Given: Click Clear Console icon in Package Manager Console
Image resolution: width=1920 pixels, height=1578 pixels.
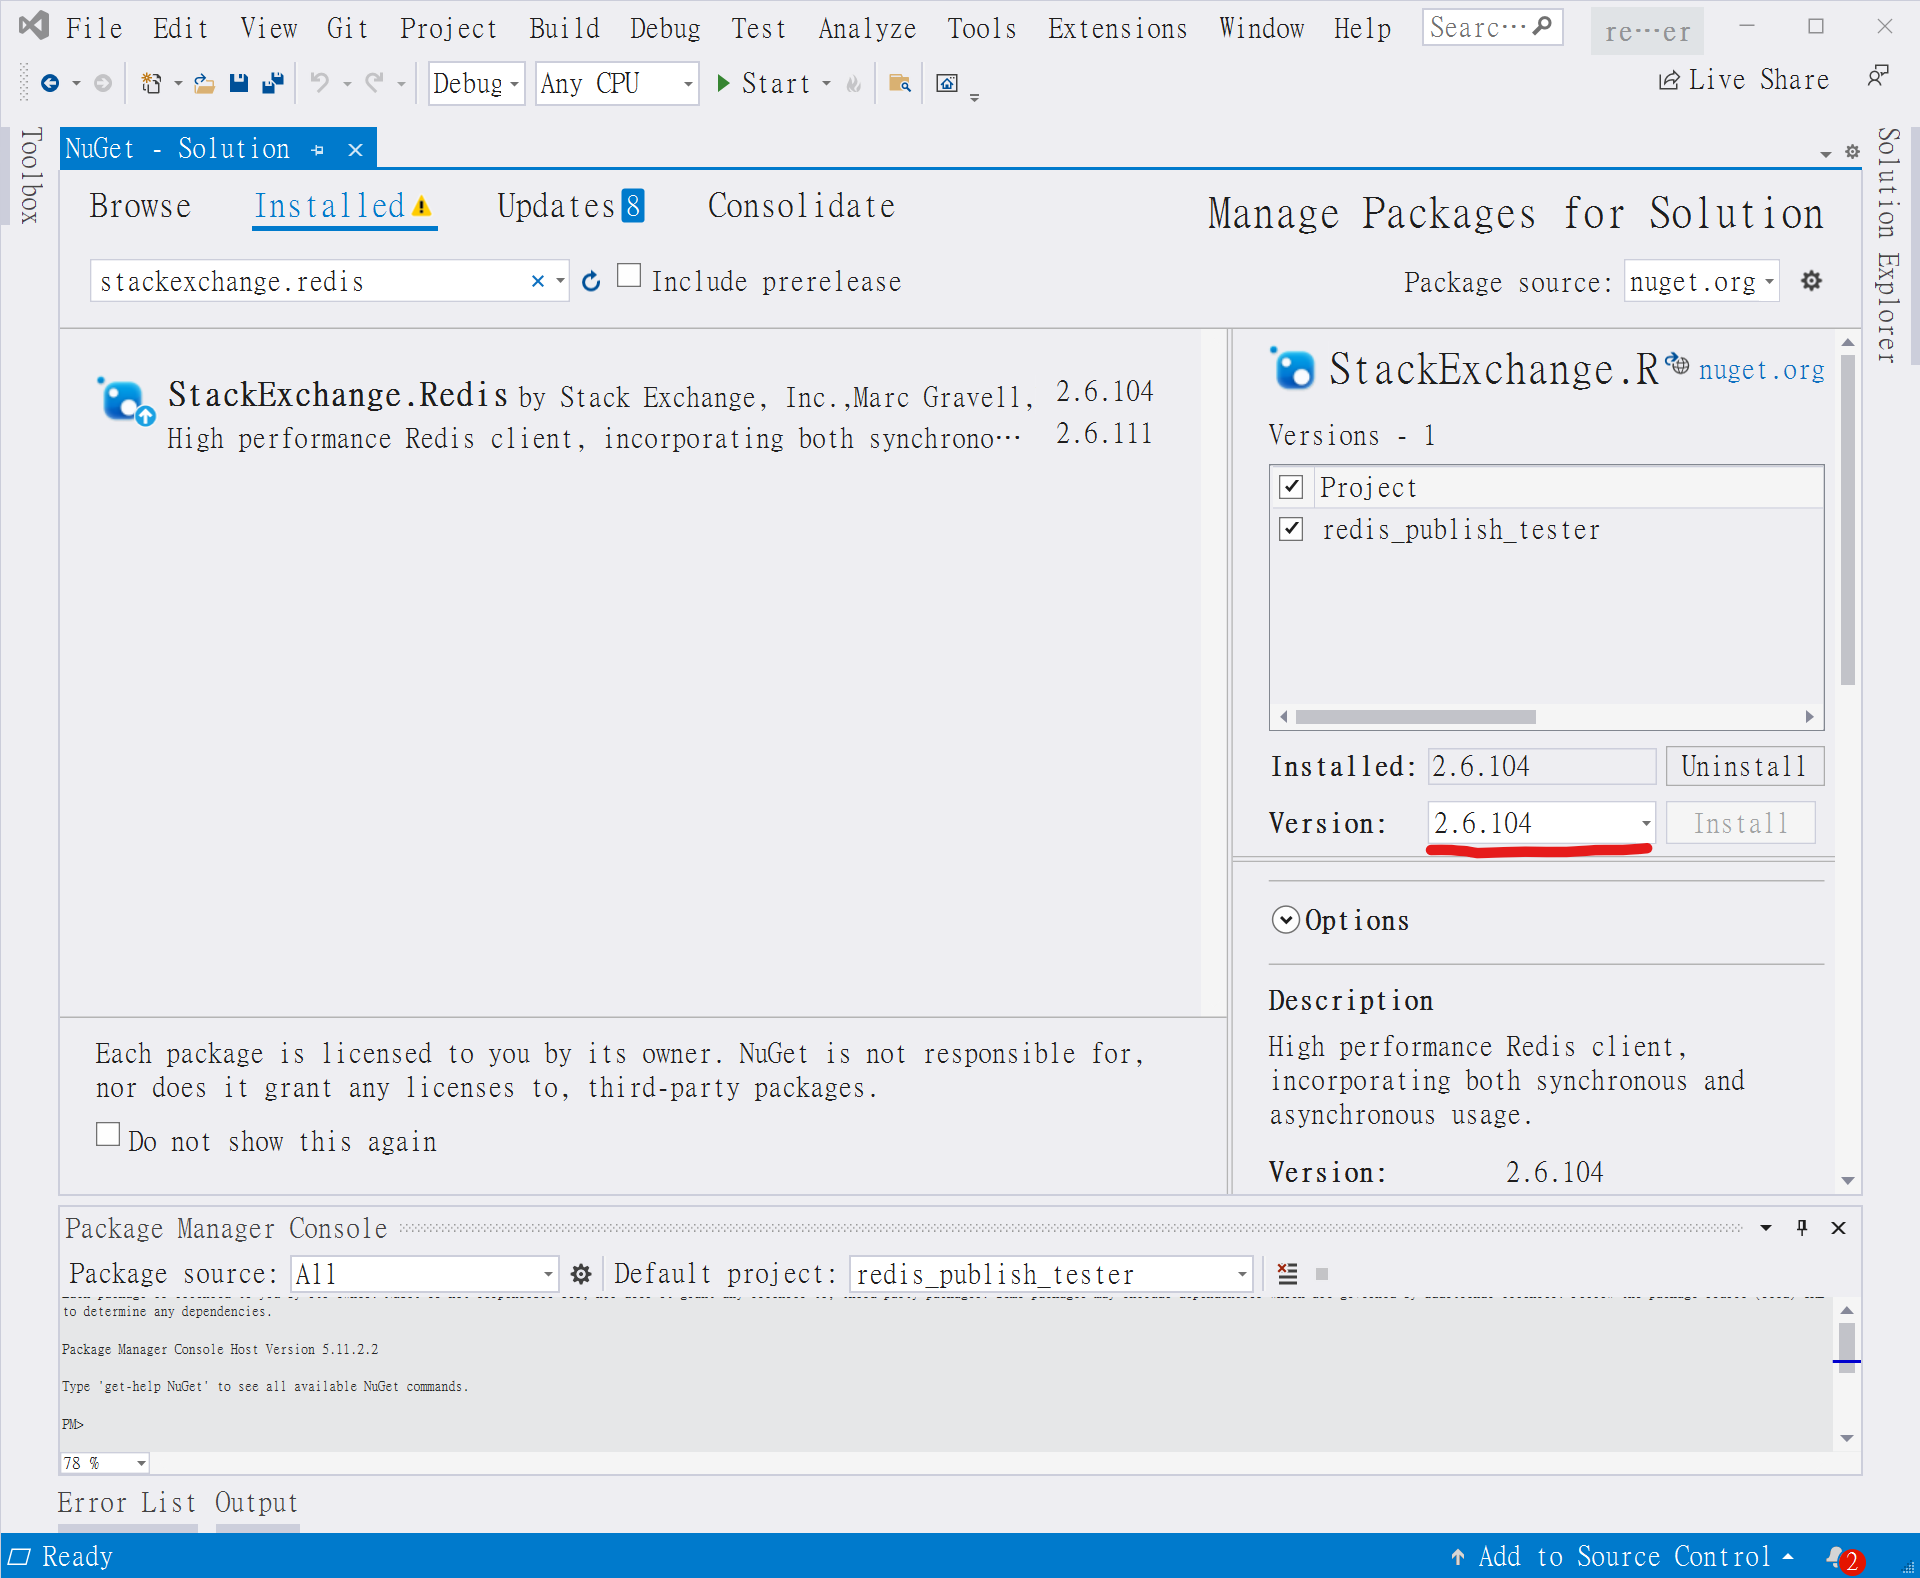Looking at the screenshot, I should click(x=1287, y=1274).
